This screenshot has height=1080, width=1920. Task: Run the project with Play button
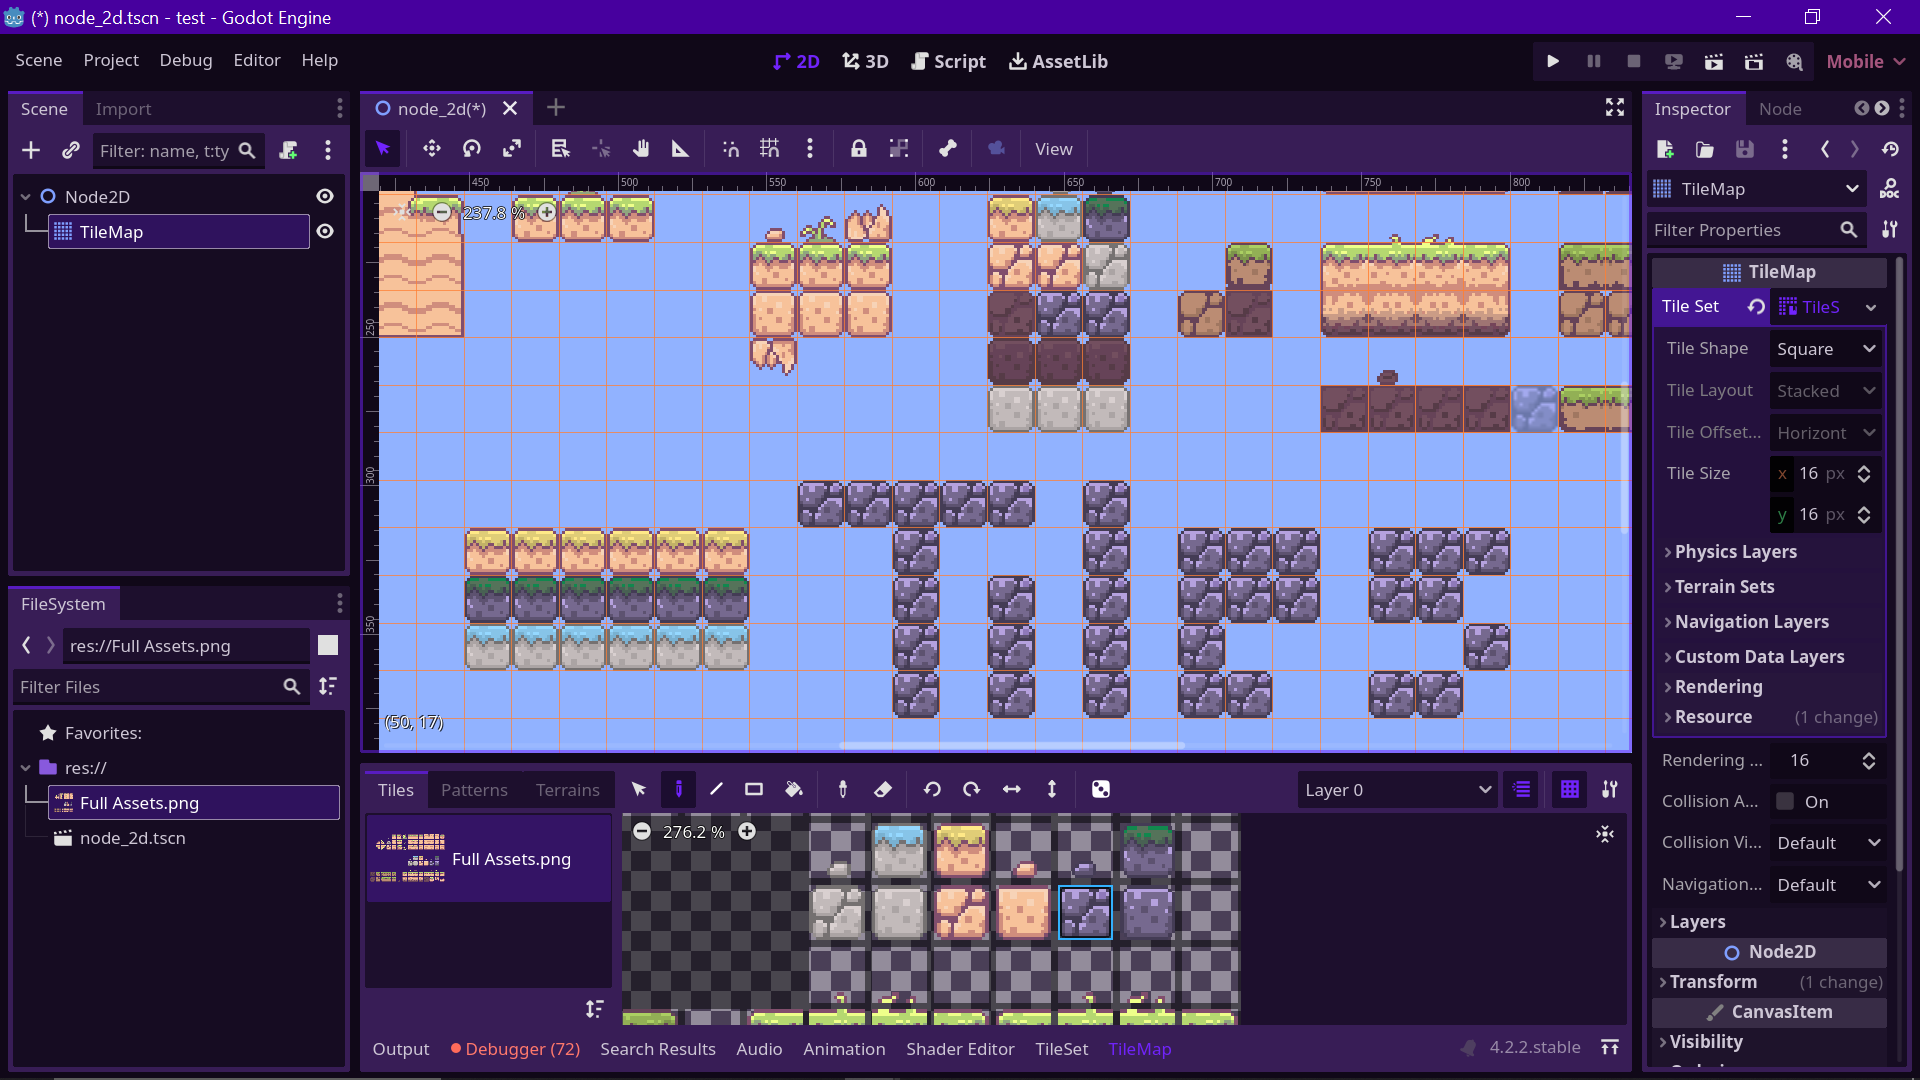click(1553, 61)
